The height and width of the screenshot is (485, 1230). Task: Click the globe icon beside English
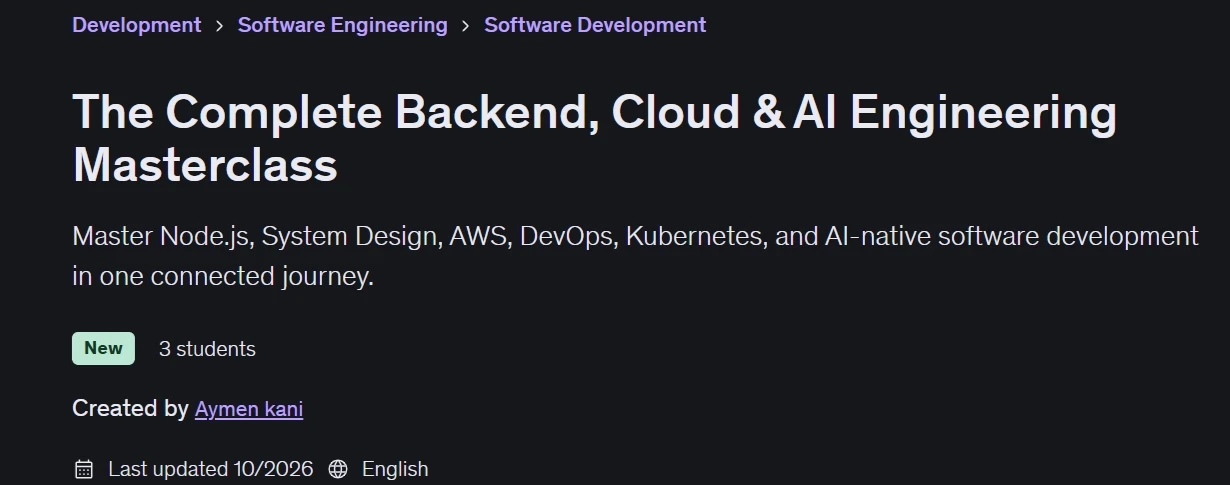coord(338,469)
